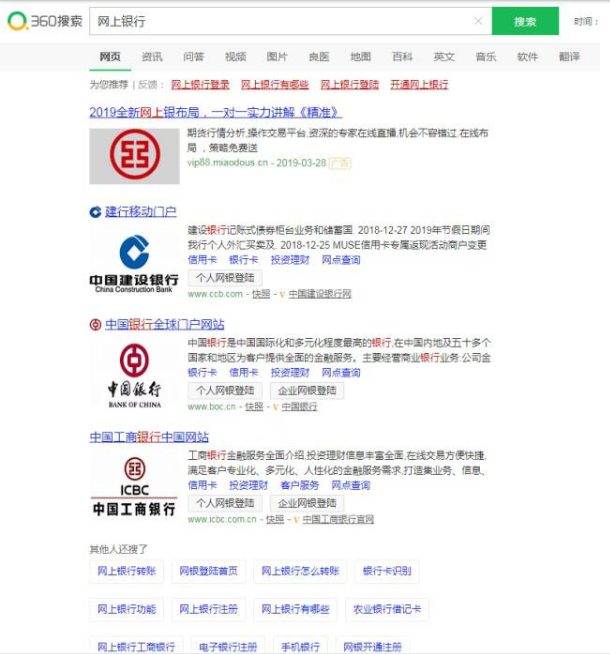
Task: Click the 360搜索 logo
Action: [x=45, y=21]
